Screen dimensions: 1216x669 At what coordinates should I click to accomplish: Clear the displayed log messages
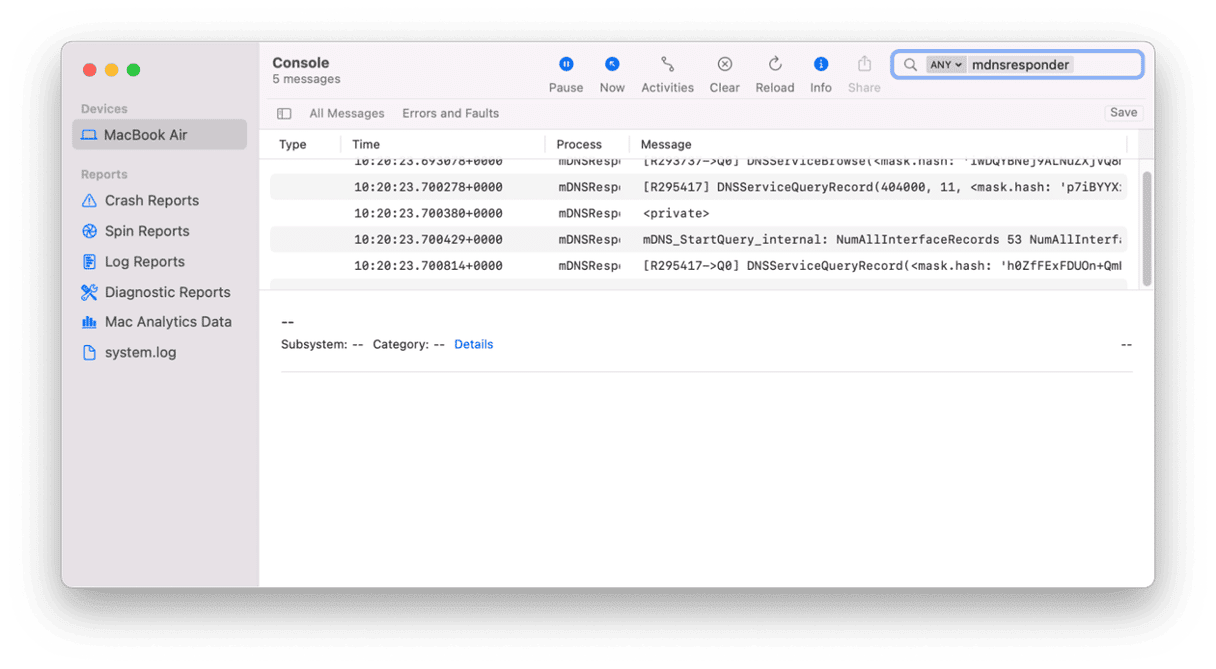(724, 74)
